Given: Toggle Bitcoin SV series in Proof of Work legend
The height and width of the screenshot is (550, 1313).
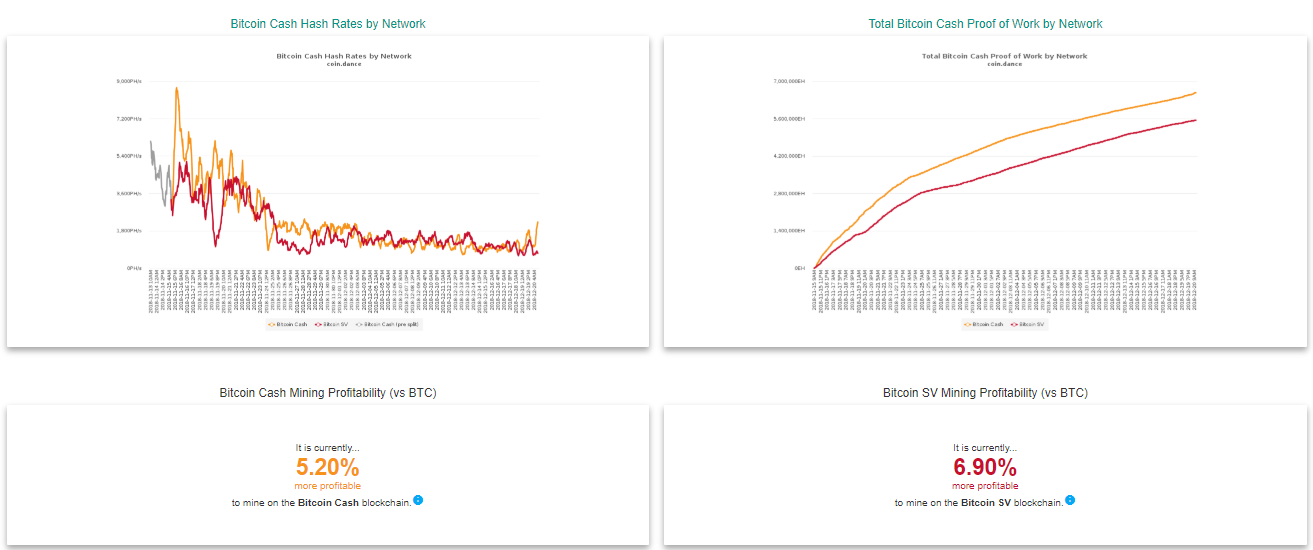Looking at the screenshot, I should tap(1031, 324).
